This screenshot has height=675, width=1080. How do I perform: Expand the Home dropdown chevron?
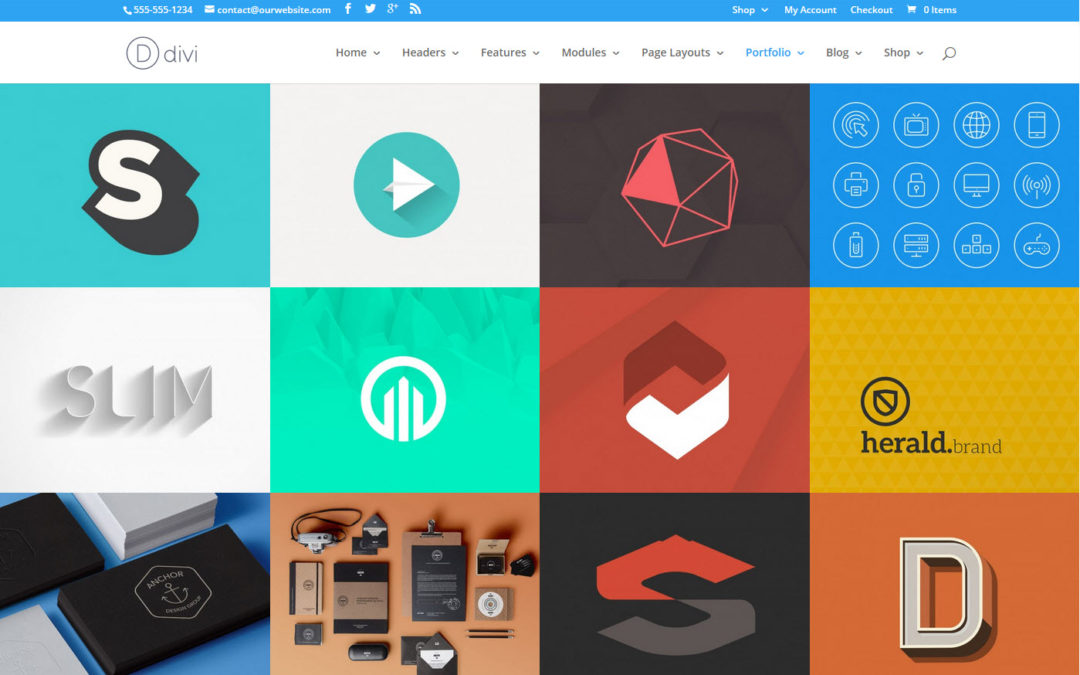click(376, 53)
